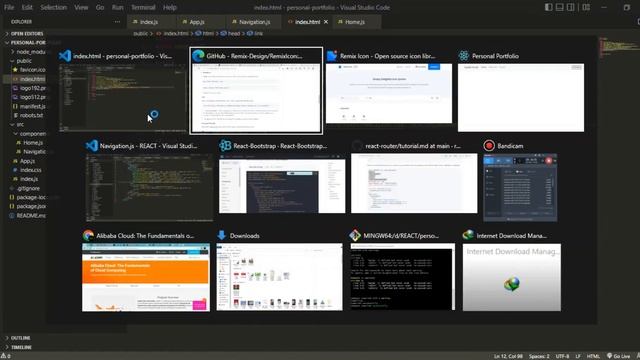Open the Selection menu
The image size is (640, 360).
[53, 7]
